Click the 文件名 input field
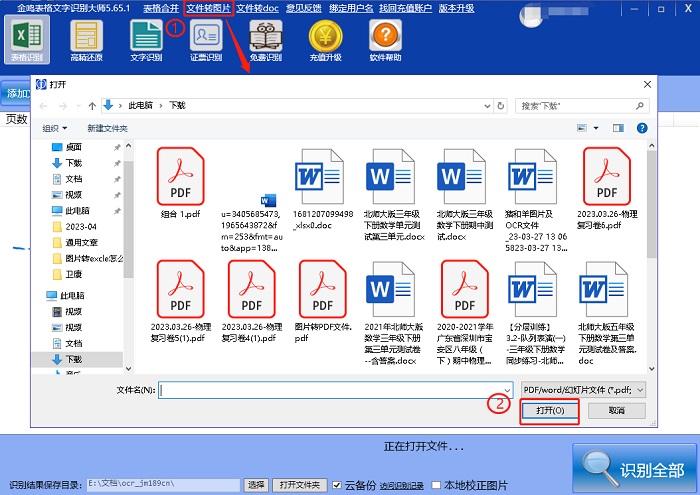Image resolution: width=700 pixels, height=495 pixels. click(x=330, y=389)
